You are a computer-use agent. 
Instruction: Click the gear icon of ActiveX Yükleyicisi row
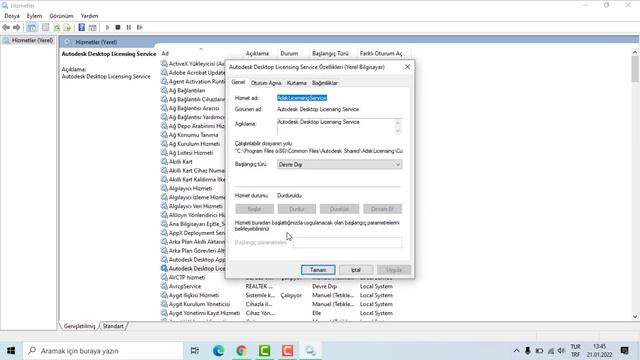(x=164, y=64)
